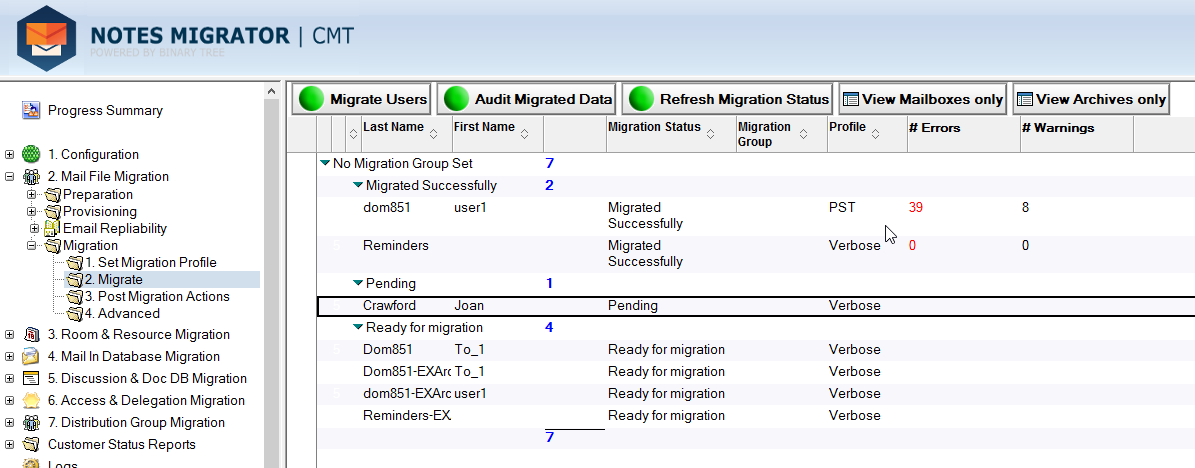This screenshot has height=468, width=1195.
Task: Click Refresh Migration Status button
Action: click(727, 99)
